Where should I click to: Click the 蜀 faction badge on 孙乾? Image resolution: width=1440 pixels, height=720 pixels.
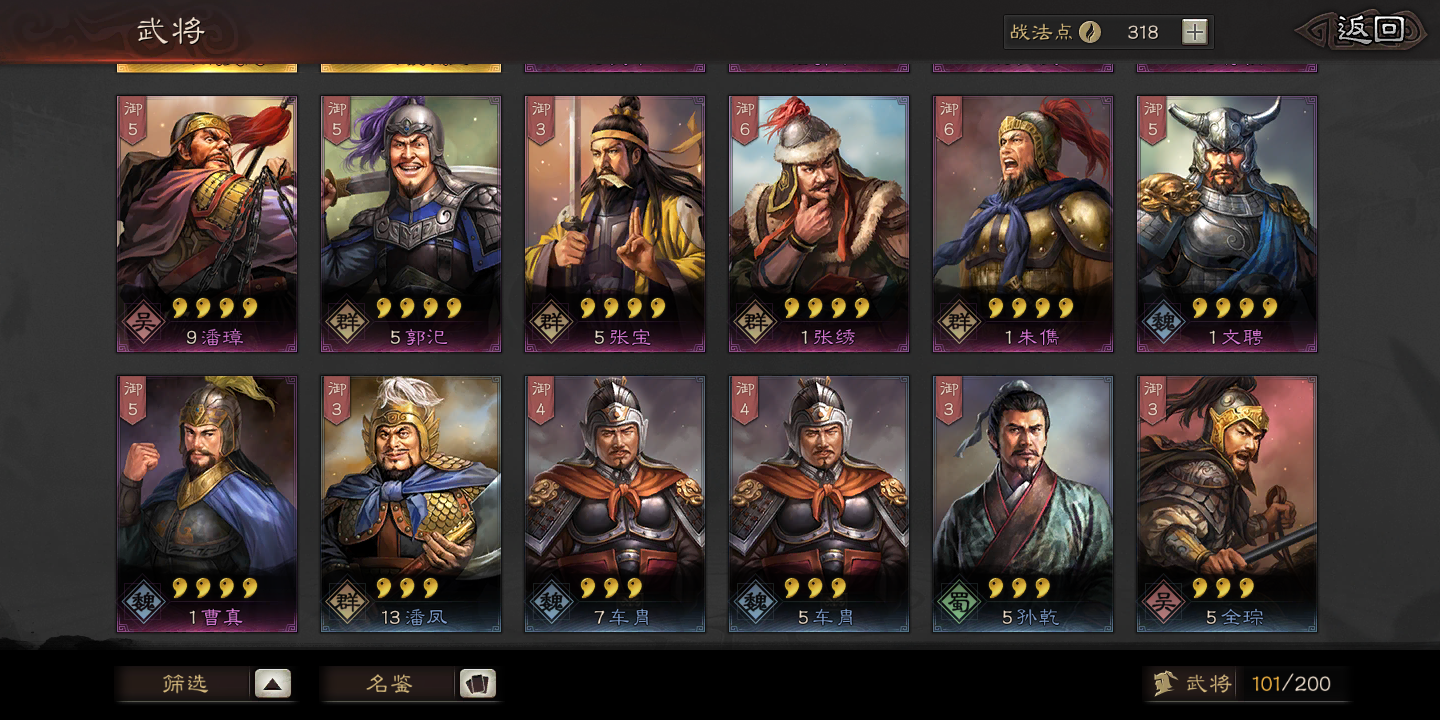(957, 602)
